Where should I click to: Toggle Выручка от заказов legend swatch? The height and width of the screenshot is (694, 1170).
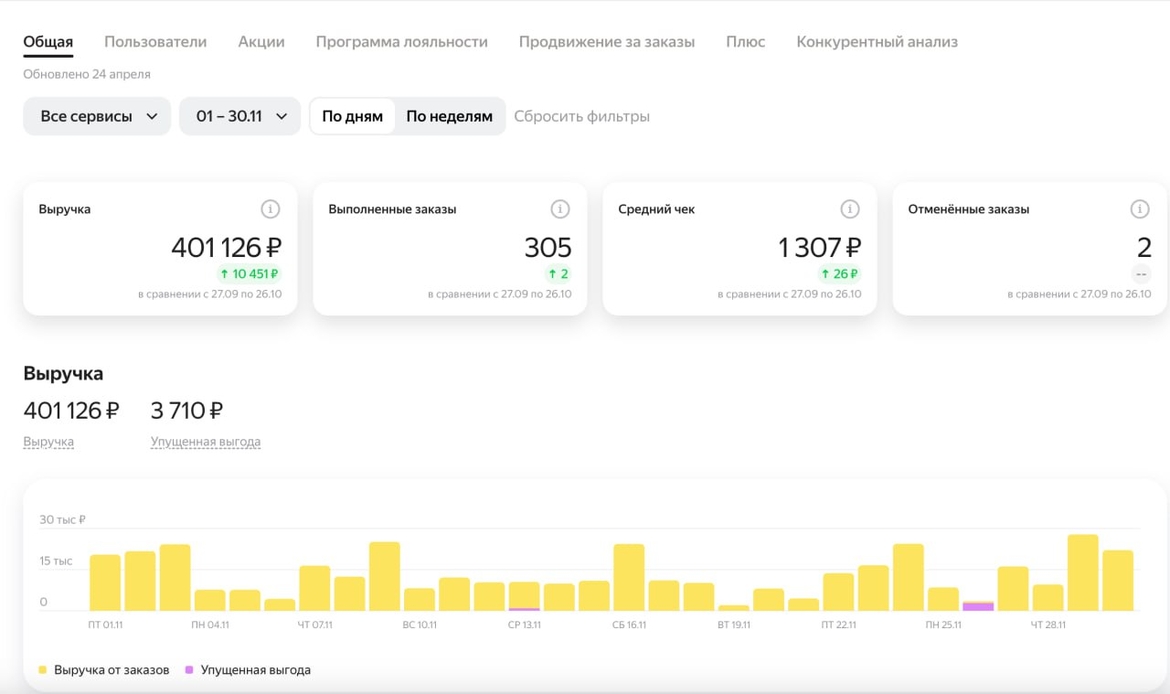tap(43, 670)
